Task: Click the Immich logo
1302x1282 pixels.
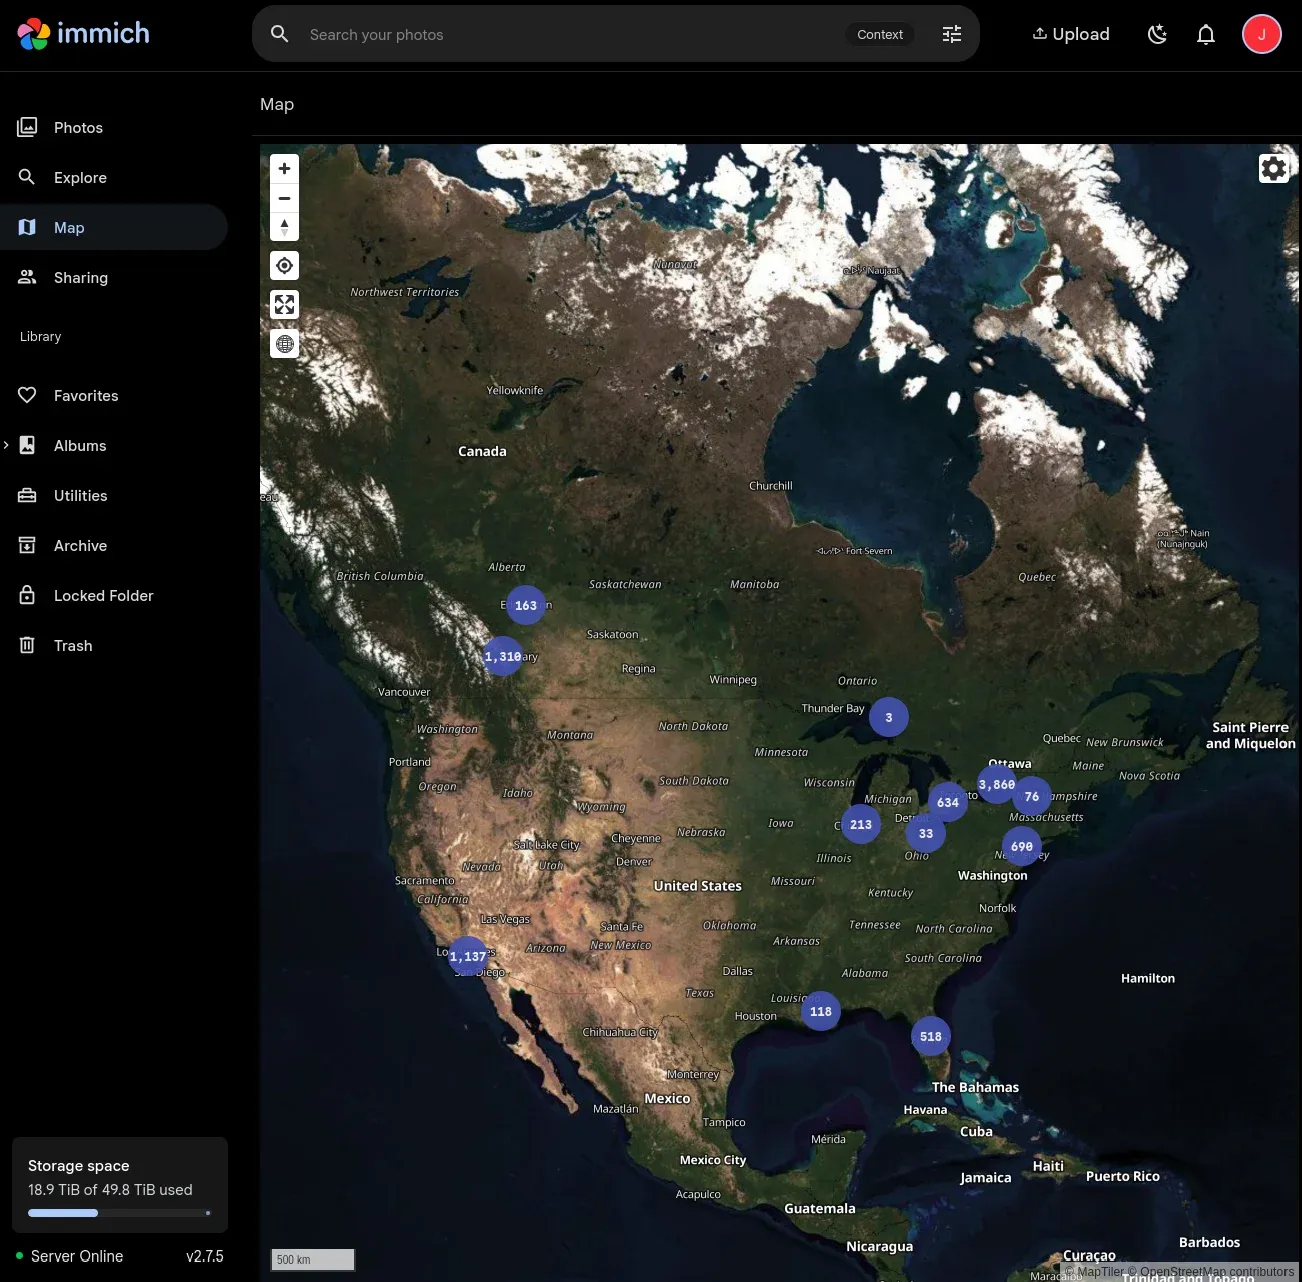Action: click(84, 34)
